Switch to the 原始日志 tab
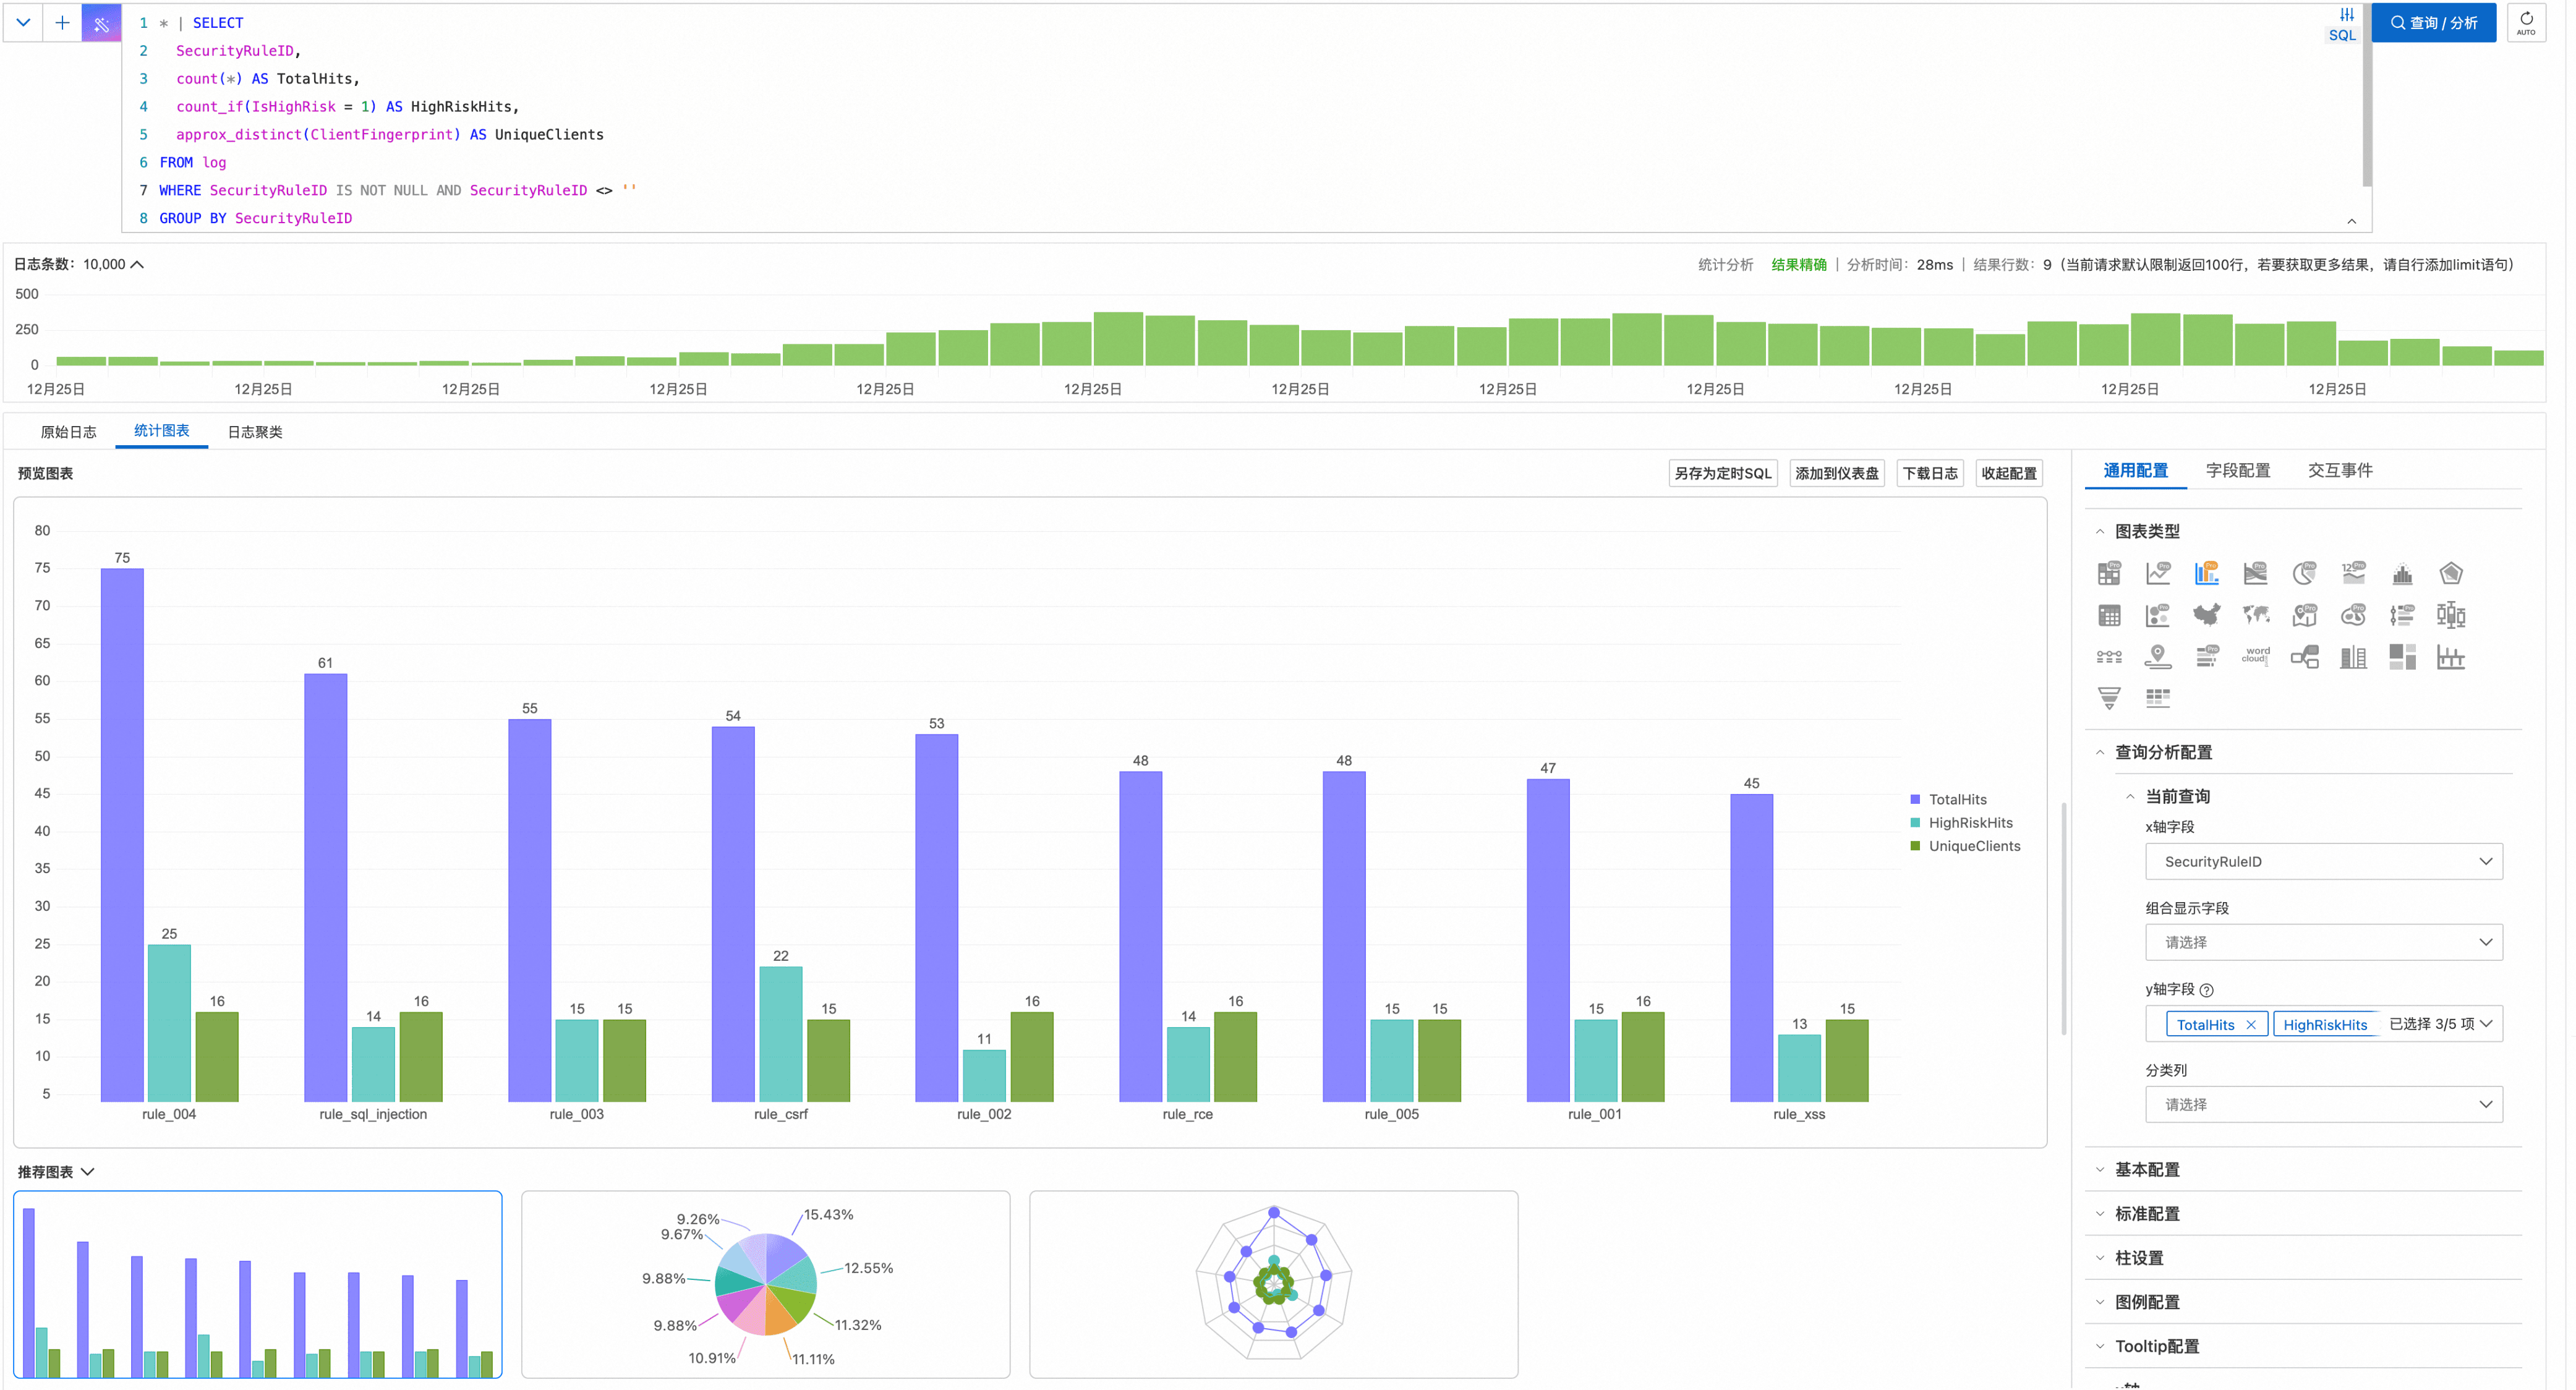Viewport: 2576px width, 1390px height. (x=68, y=432)
